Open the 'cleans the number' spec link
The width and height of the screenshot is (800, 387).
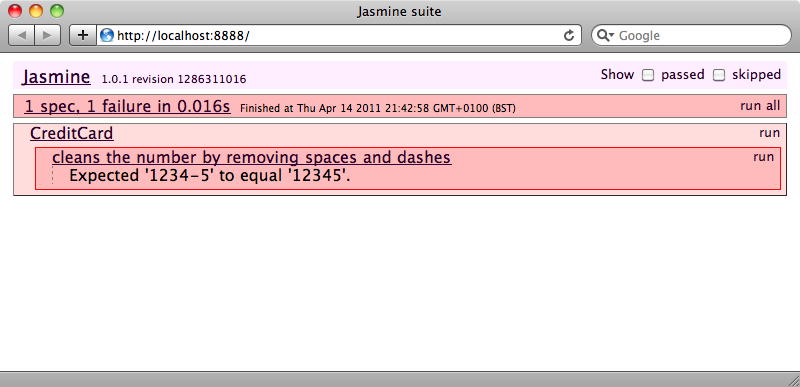click(252, 158)
